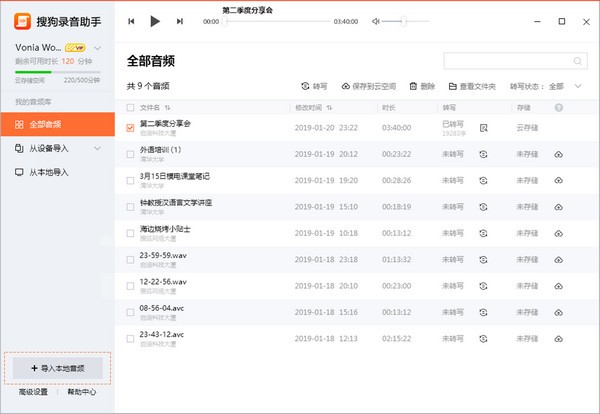Uncheck the 第二季度分享会 checkbox
The image size is (600, 414).
tap(131, 128)
